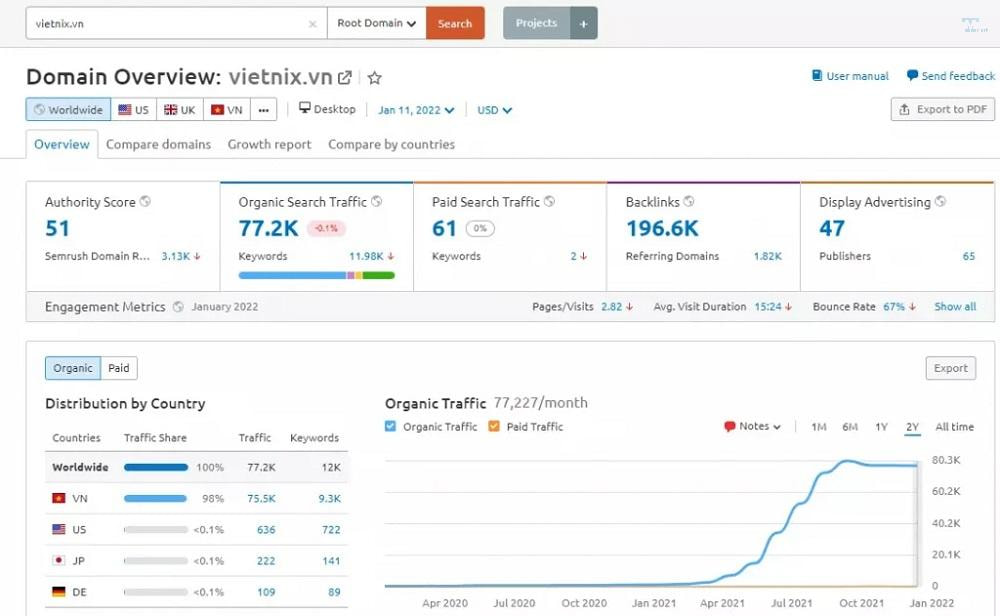Click the Paid Search Traffic info icon

[549, 202]
